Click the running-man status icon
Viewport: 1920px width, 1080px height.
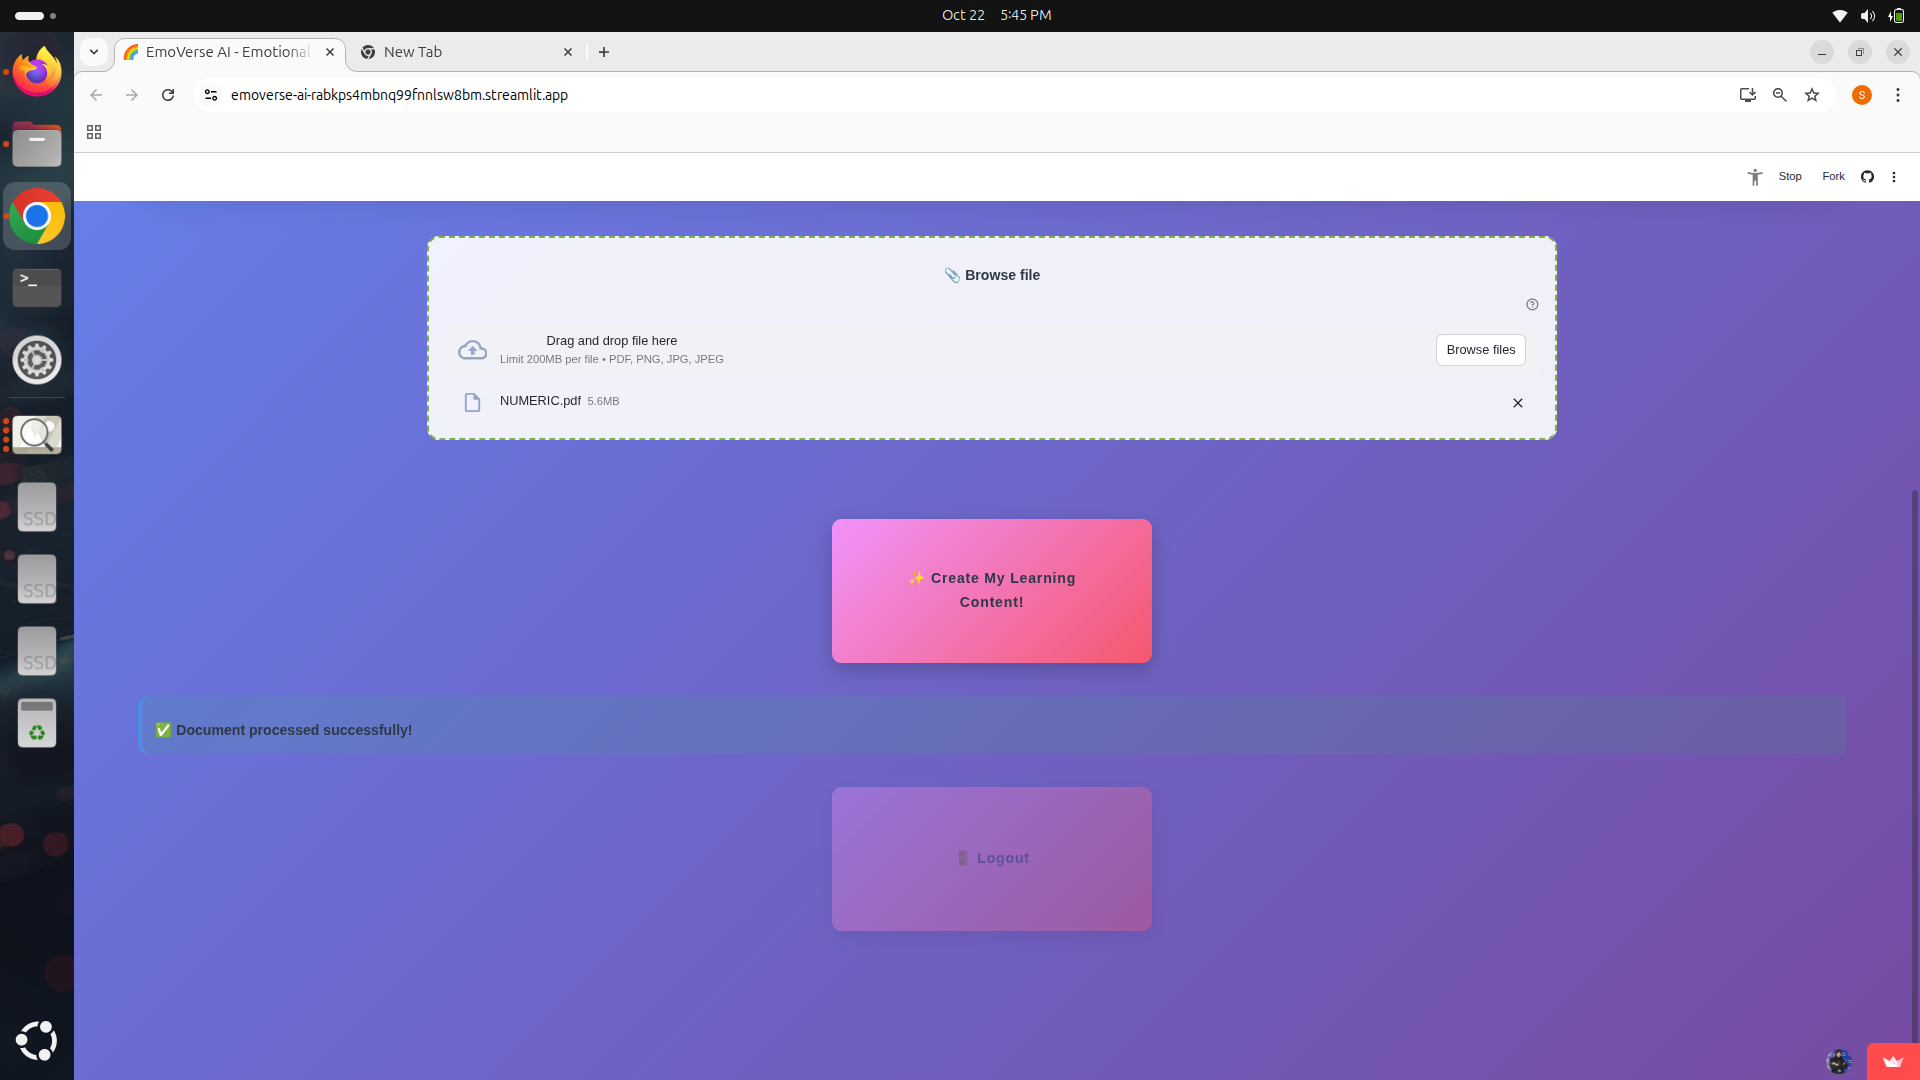coord(1755,177)
